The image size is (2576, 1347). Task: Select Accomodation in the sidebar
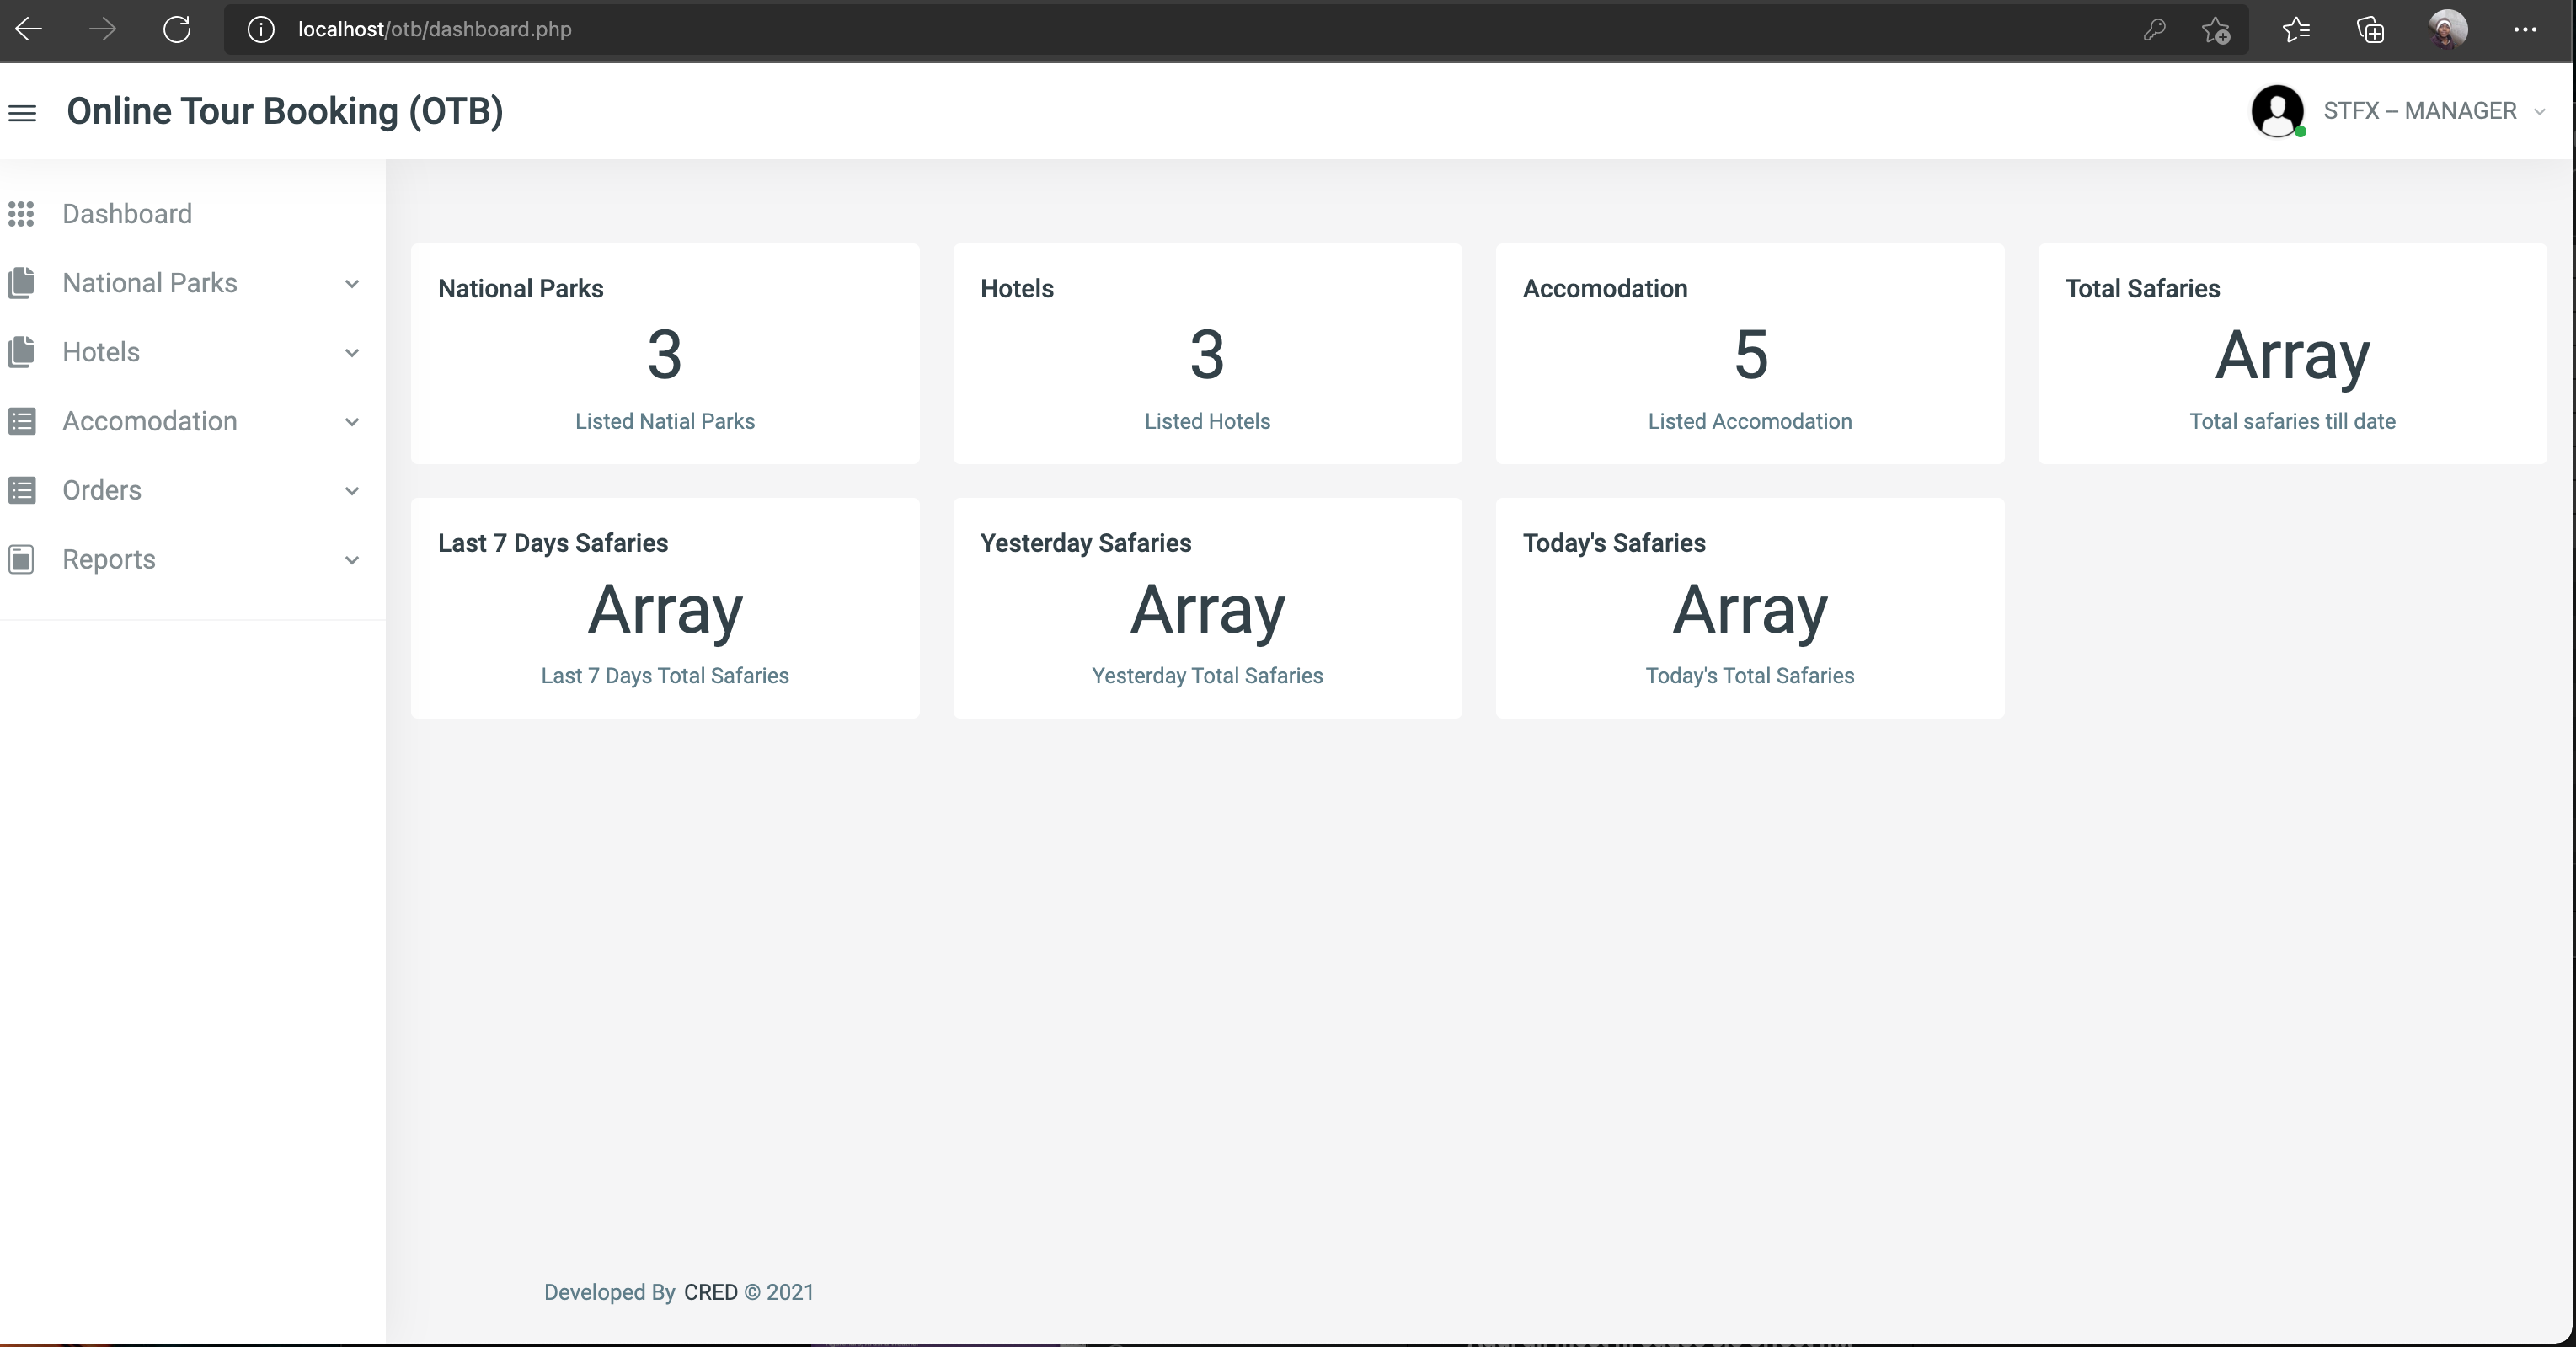click(x=150, y=421)
